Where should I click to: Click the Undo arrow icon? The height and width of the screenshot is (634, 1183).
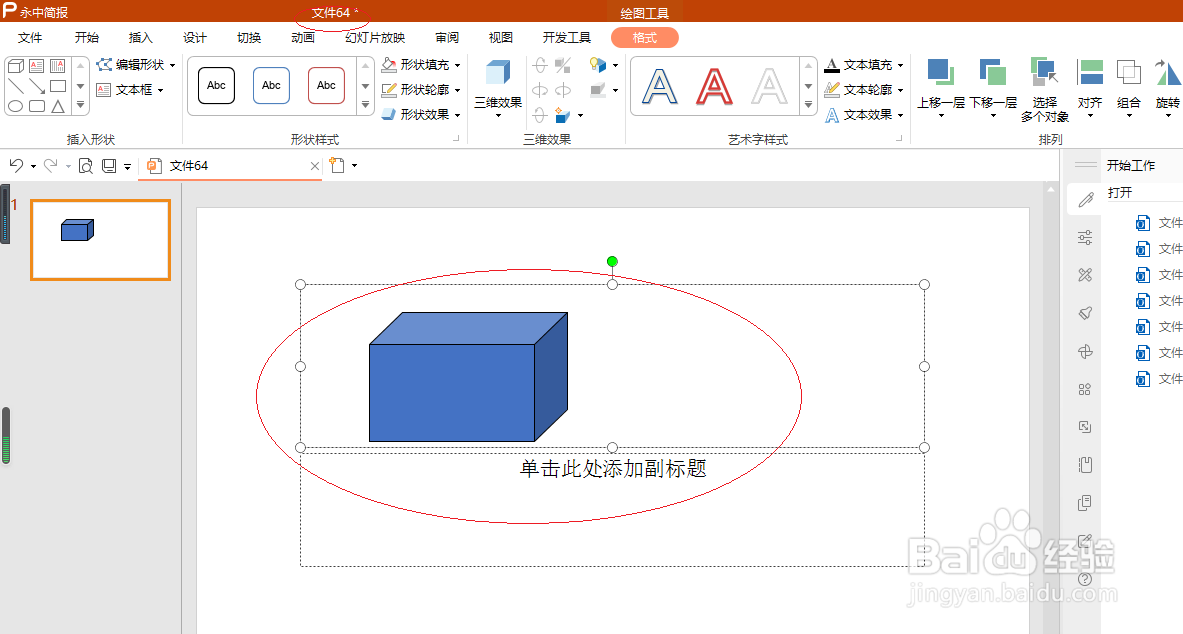(15, 165)
